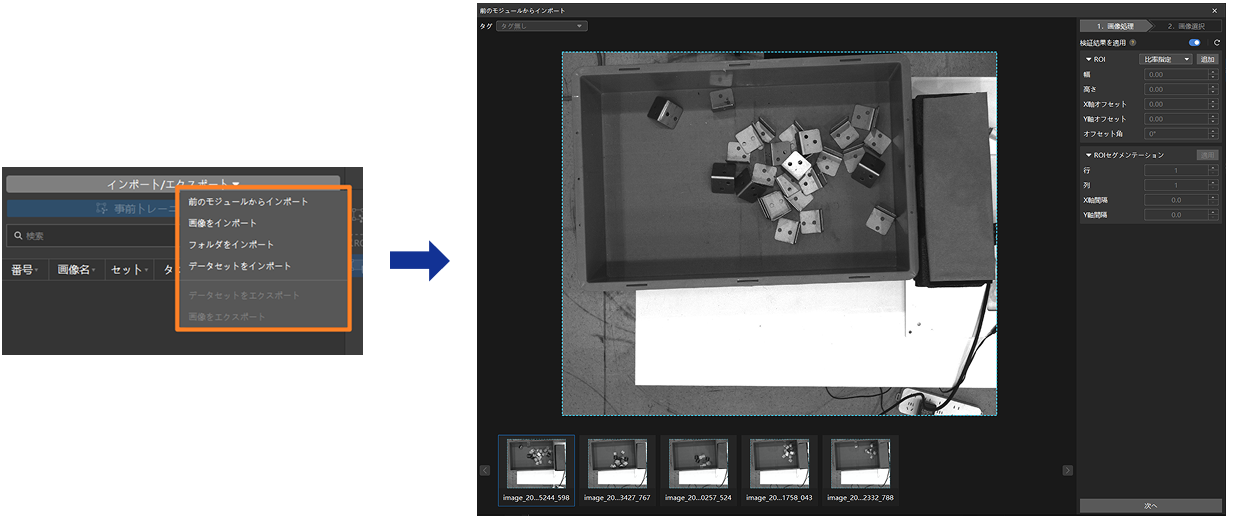The width and height of the screenshot is (1234, 521).
Task: Click the 幅 value field
Action: (1176, 74)
